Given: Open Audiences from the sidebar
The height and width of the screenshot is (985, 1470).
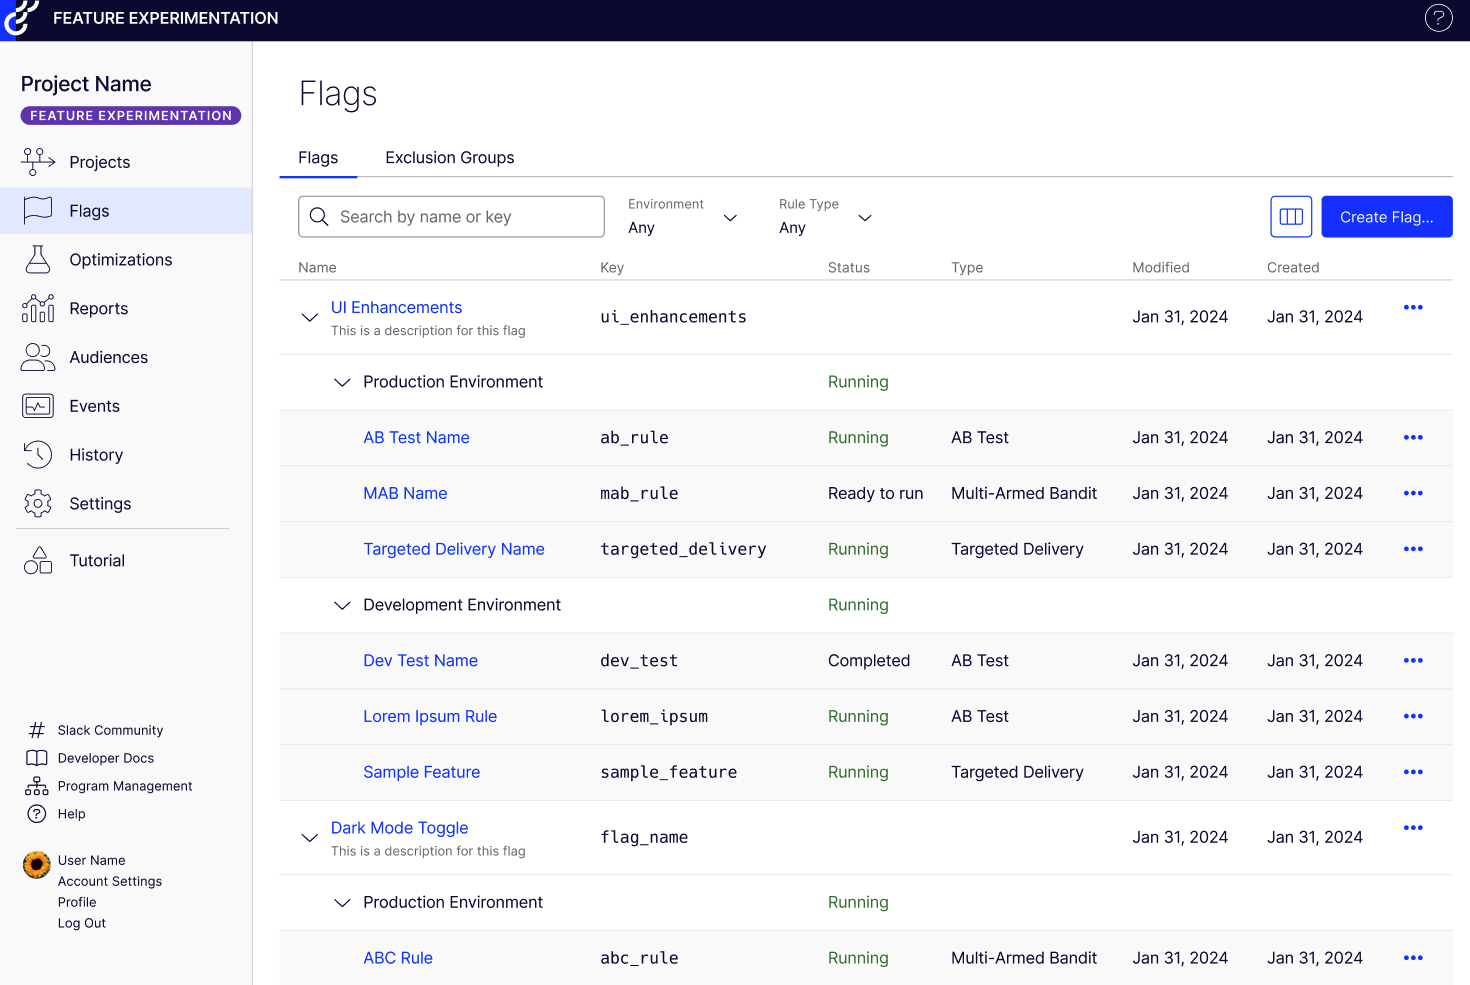Looking at the screenshot, I should point(109,357).
